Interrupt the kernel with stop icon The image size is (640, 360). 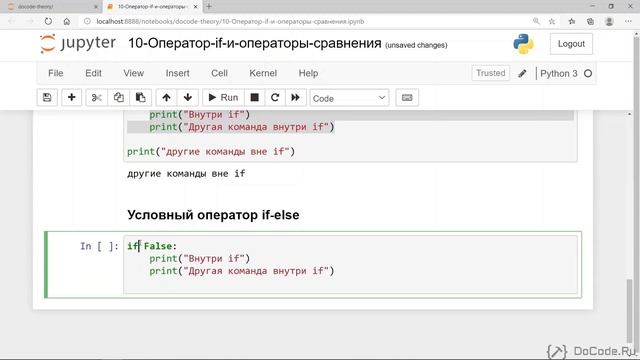(254, 98)
